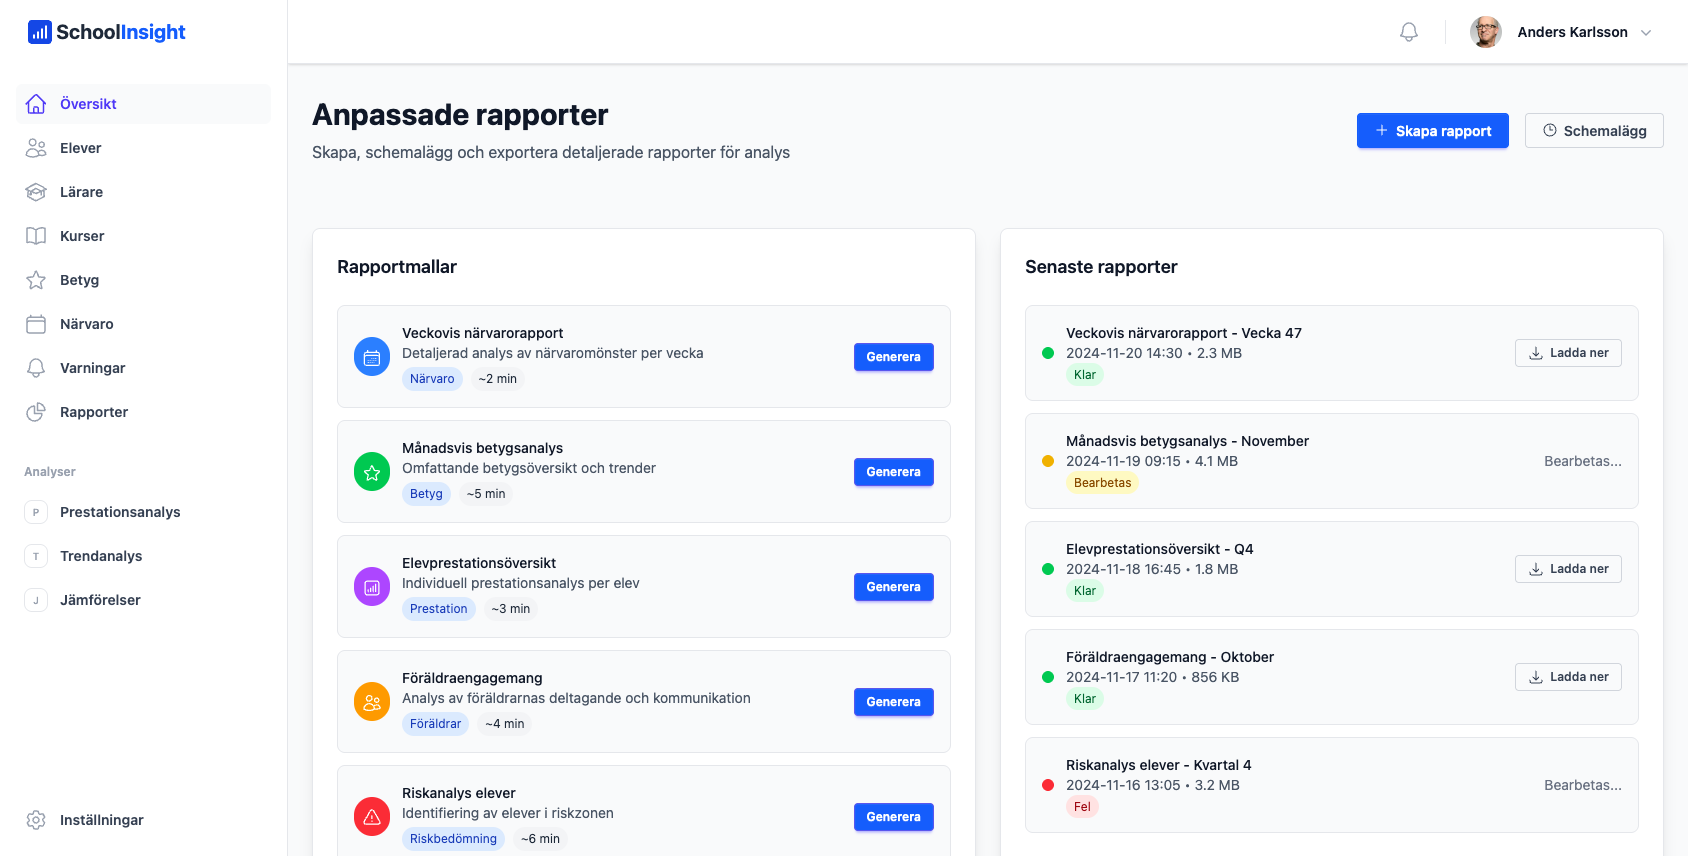Click the notification bell icon
The width and height of the screenshot is (1688, 856).
1408,32
